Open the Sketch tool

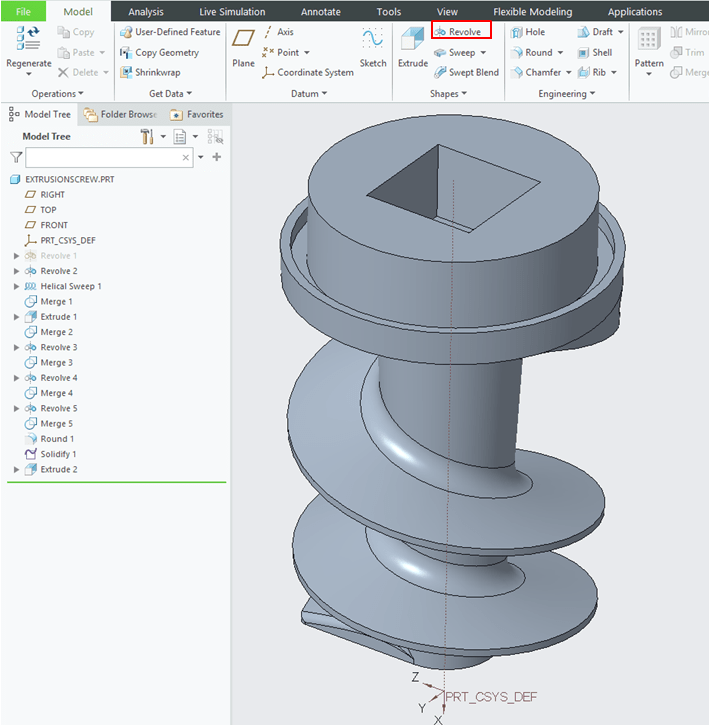[373, 48]
